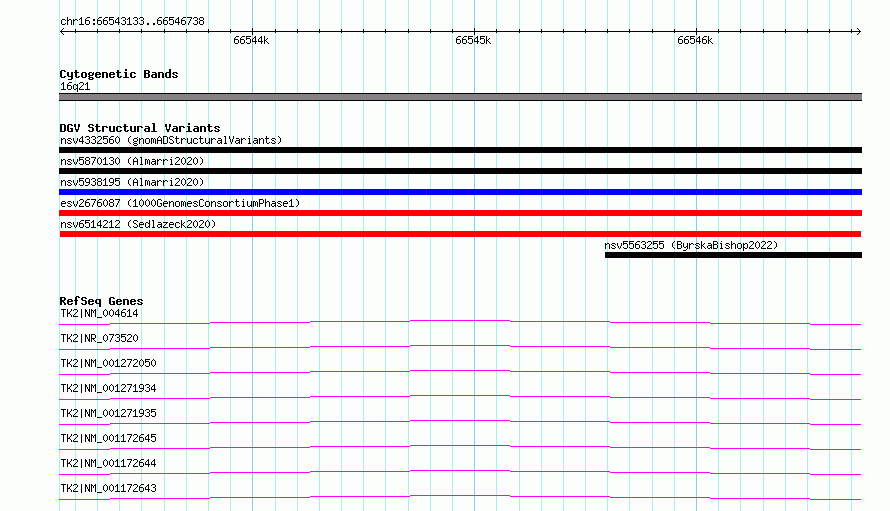The width and height of the screenshot is (890, 511).
Task: Click the right arrow of the ruler
Action: pos(858,31)
